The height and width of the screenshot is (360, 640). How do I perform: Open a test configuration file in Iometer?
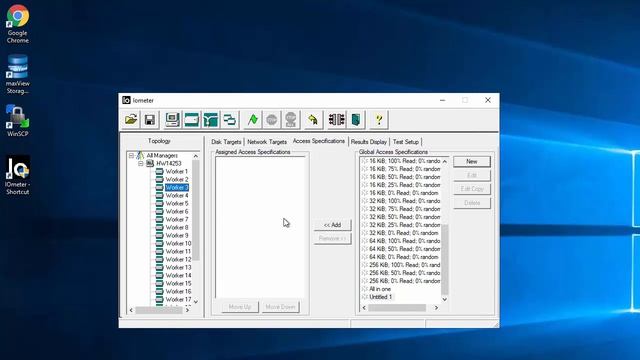click(x=131, y=120)
